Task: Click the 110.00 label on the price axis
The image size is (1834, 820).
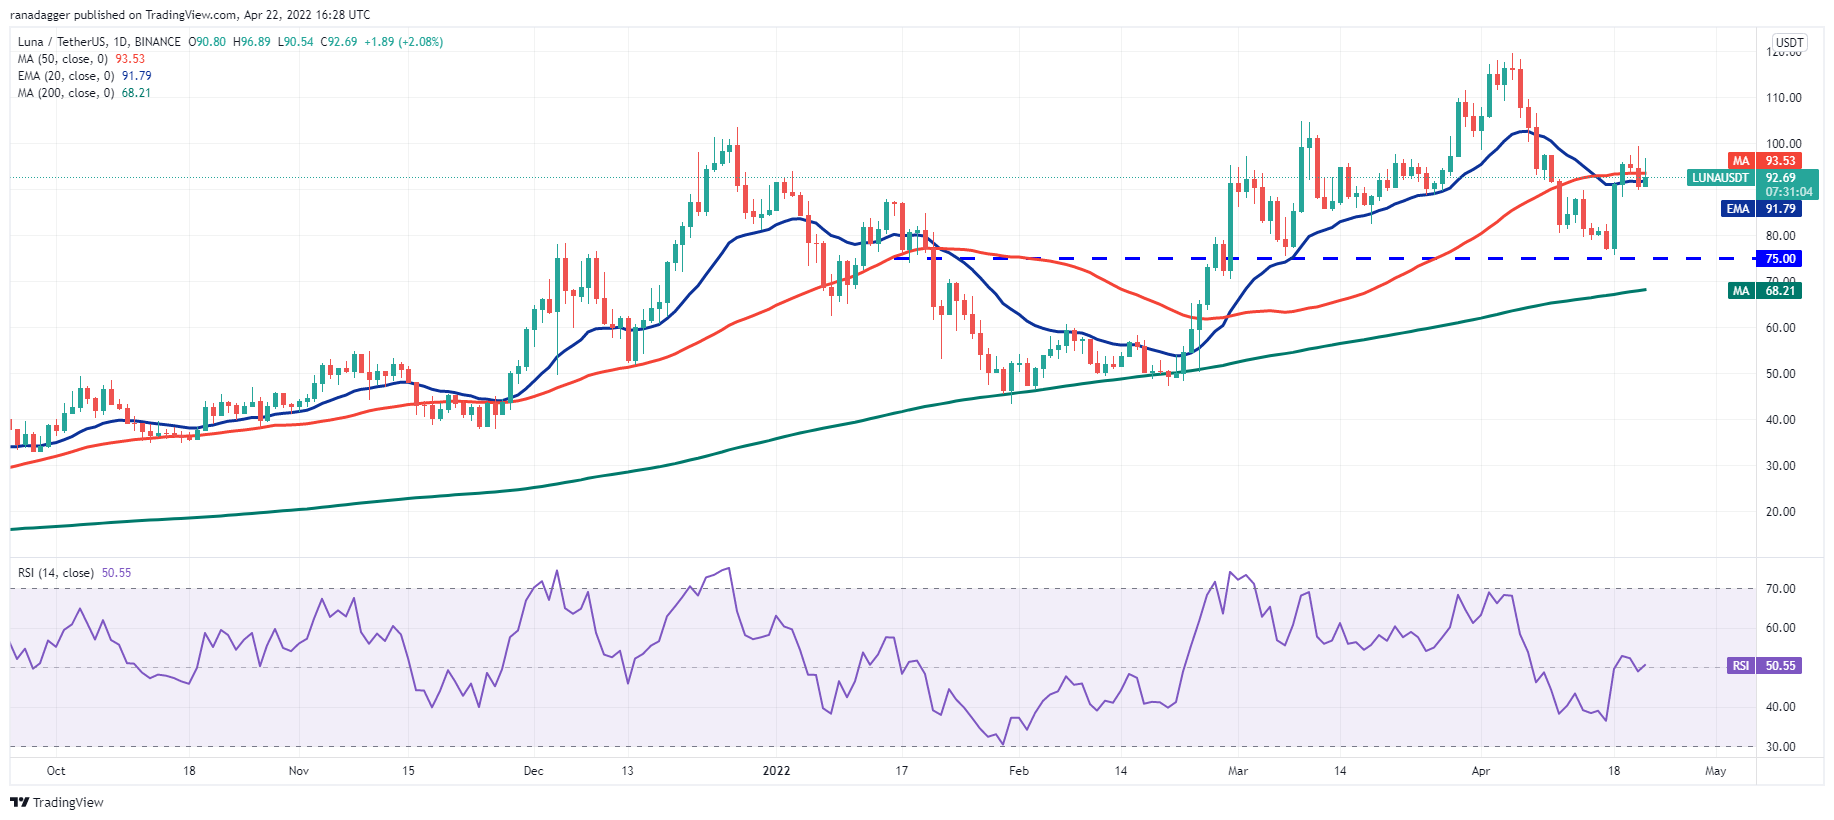Action: (1783, 98)
